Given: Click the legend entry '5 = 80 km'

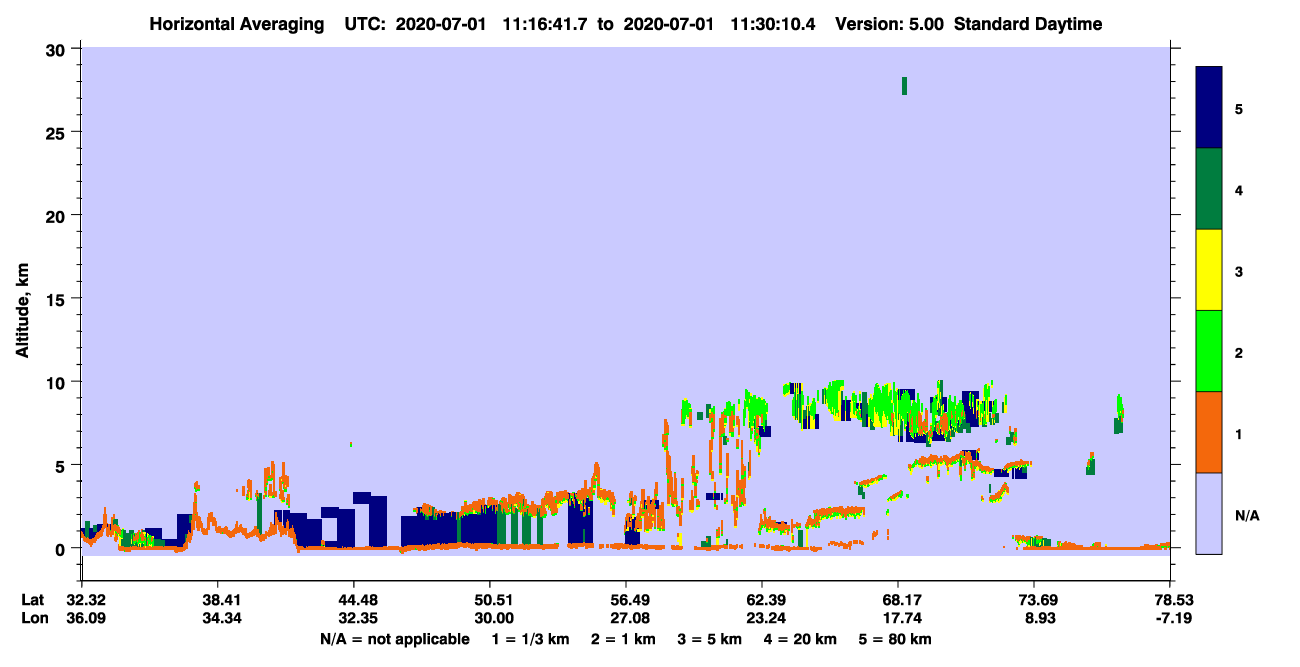Looking at the screenshot, I should tap(896, 639).
